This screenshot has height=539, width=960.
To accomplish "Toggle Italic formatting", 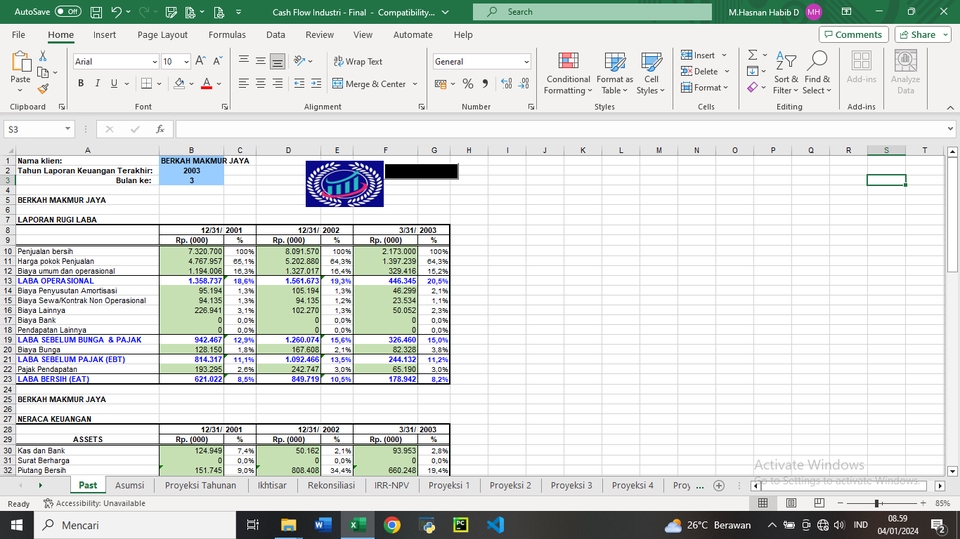I will click(97, 83).
